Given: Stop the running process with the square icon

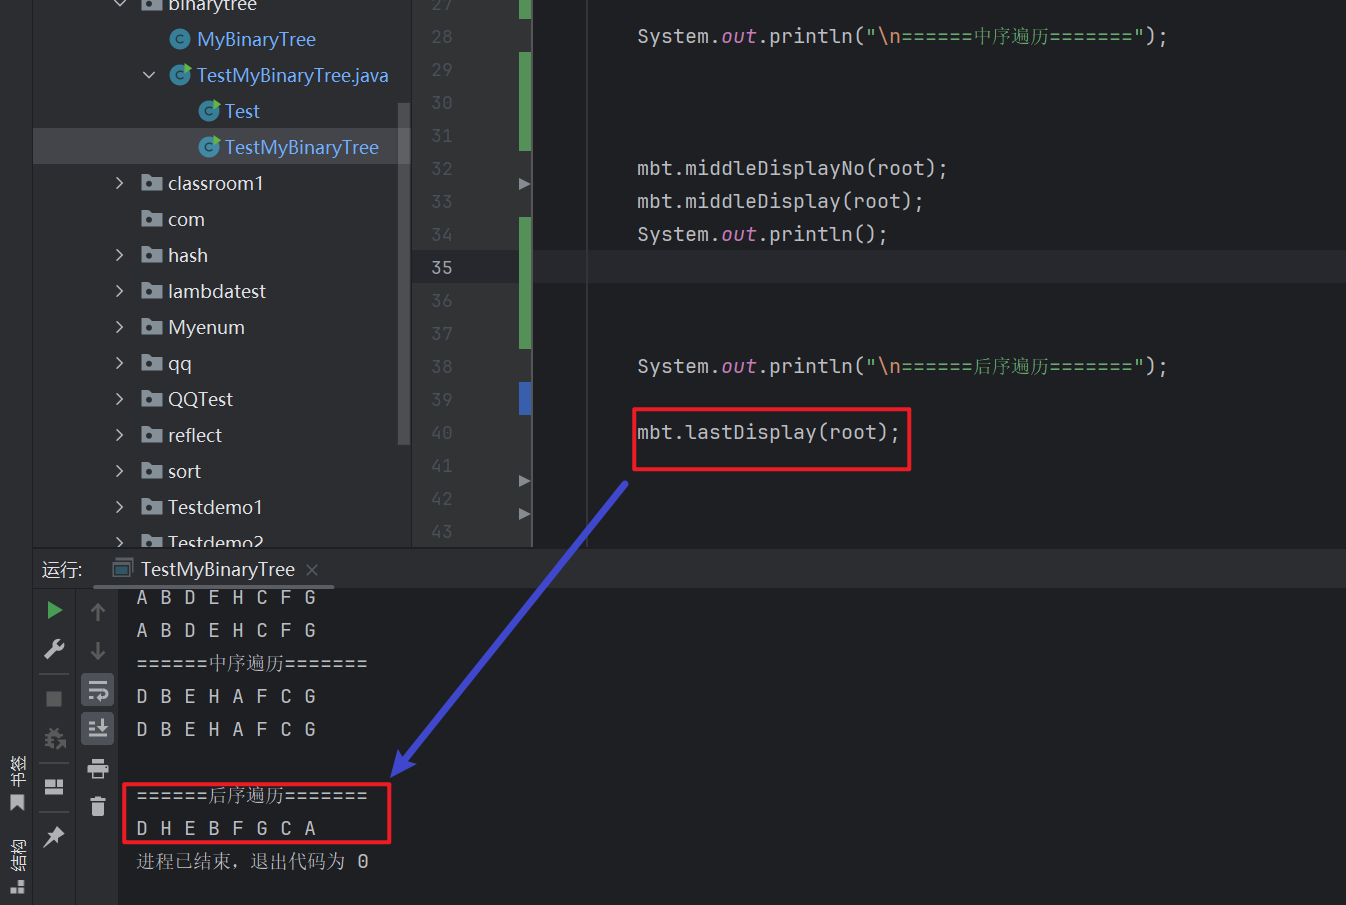Looking at the screenshot, I should click(x=54, y=699).
